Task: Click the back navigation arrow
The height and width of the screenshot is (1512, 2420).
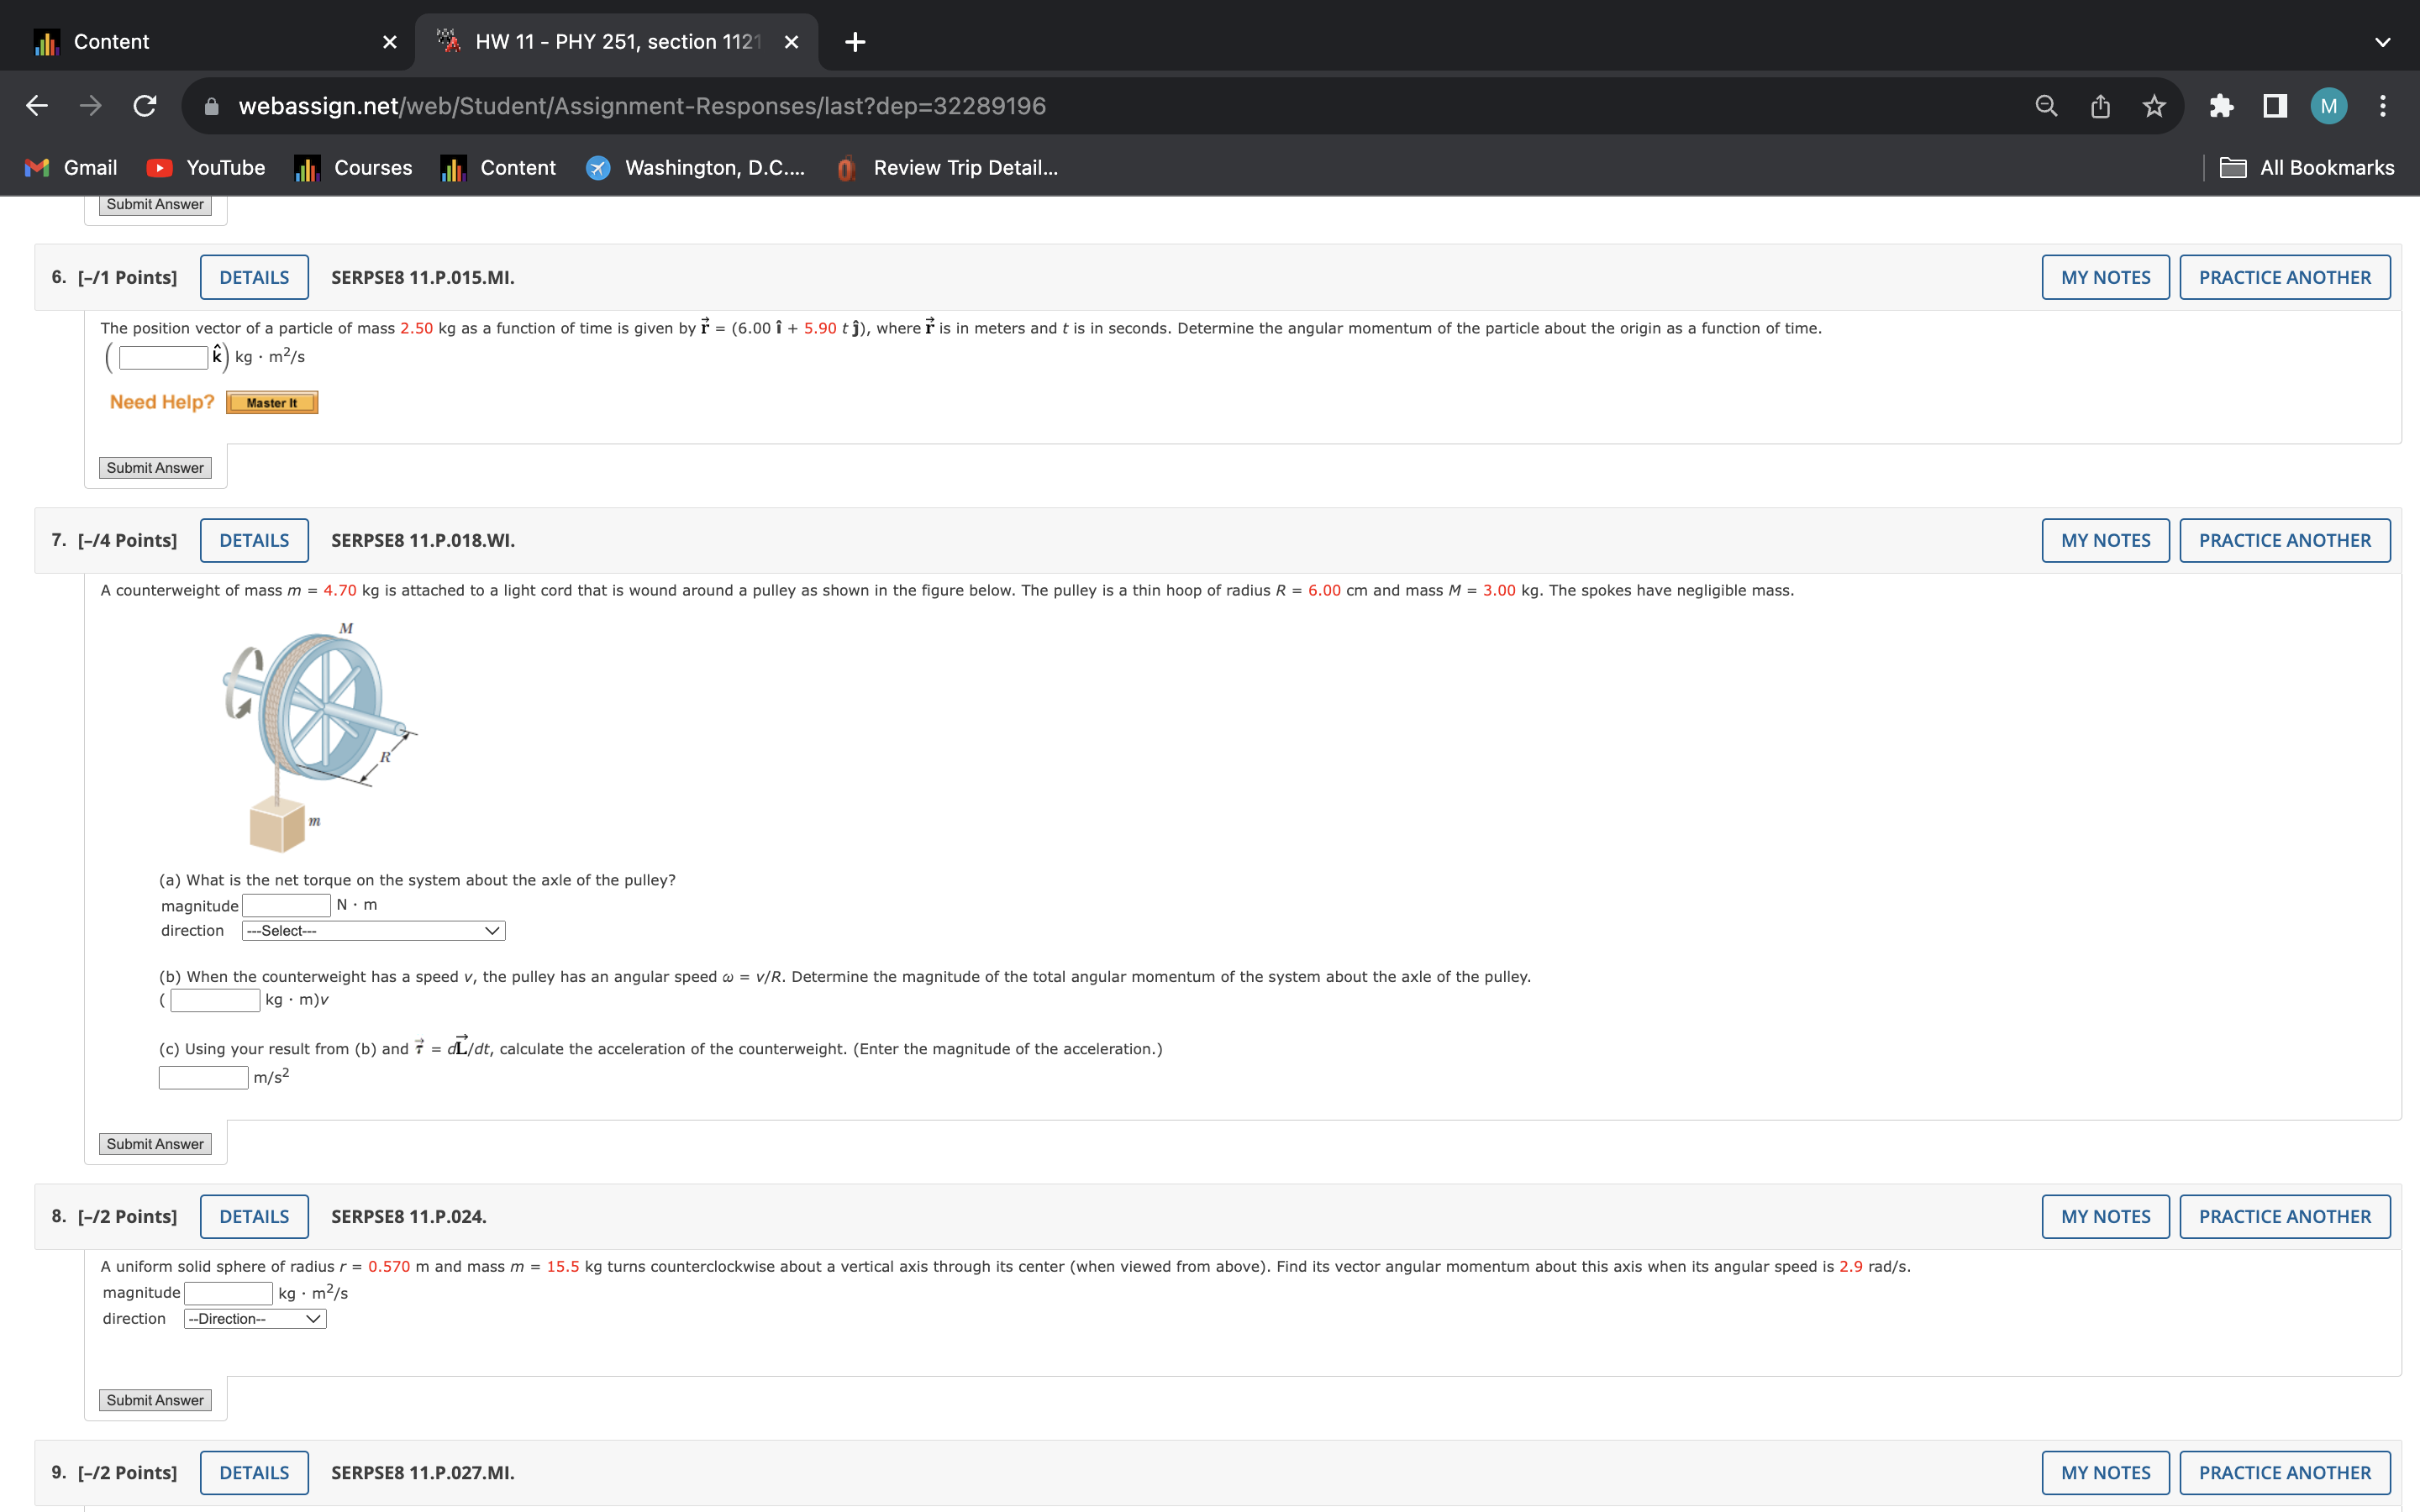Action: pos(37,106)
